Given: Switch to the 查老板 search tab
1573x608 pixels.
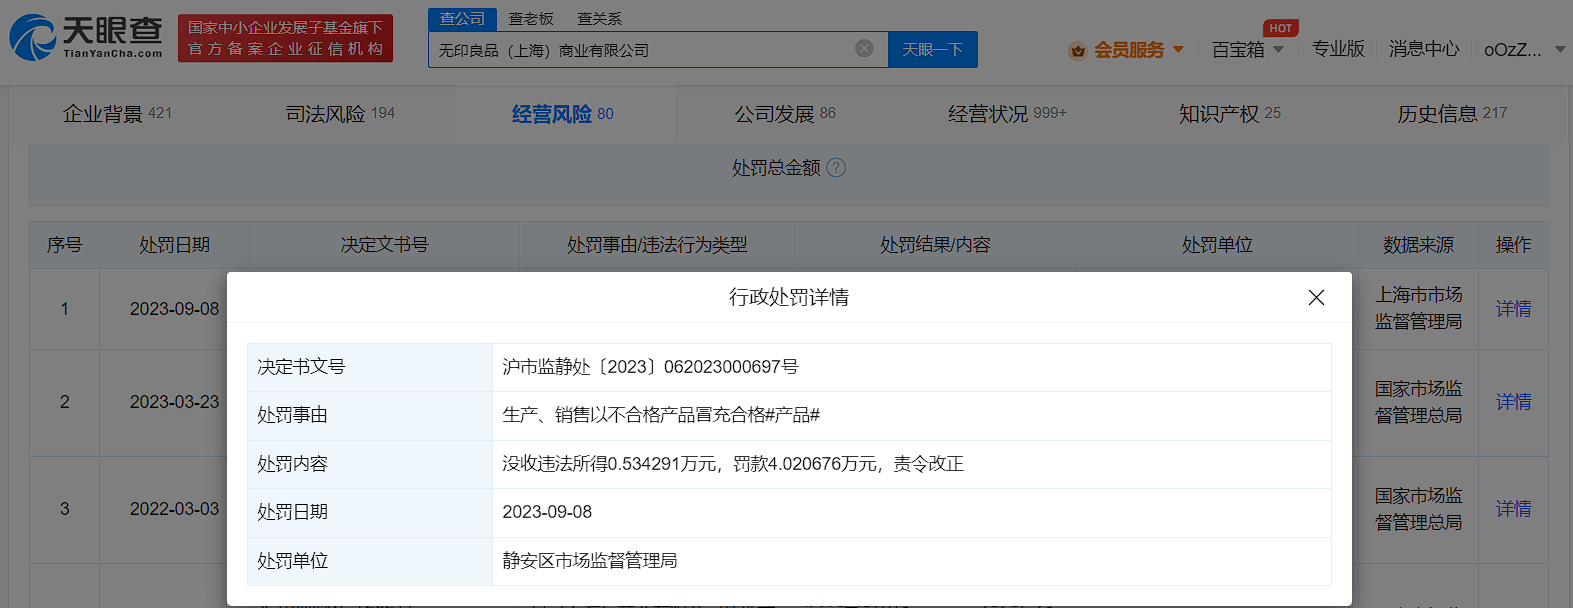Looking at the screenshot, I should 531,19.
